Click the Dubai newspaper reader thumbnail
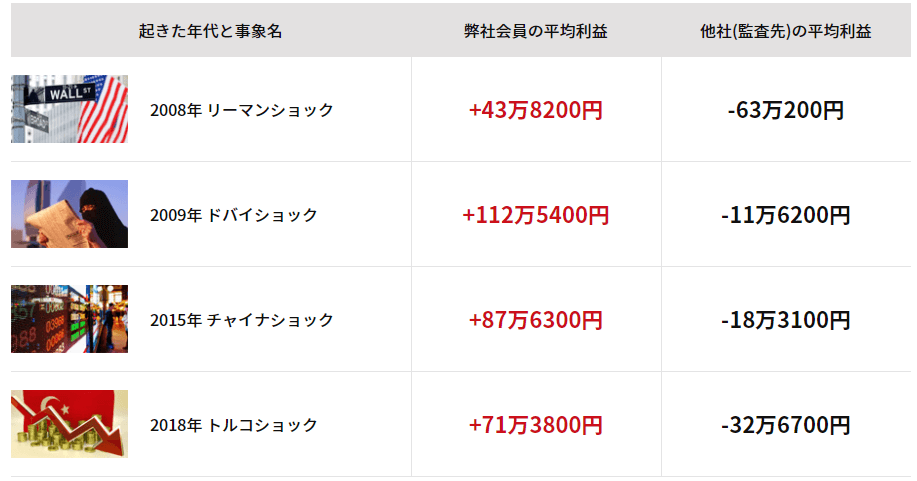 click(x=69, y=214)
